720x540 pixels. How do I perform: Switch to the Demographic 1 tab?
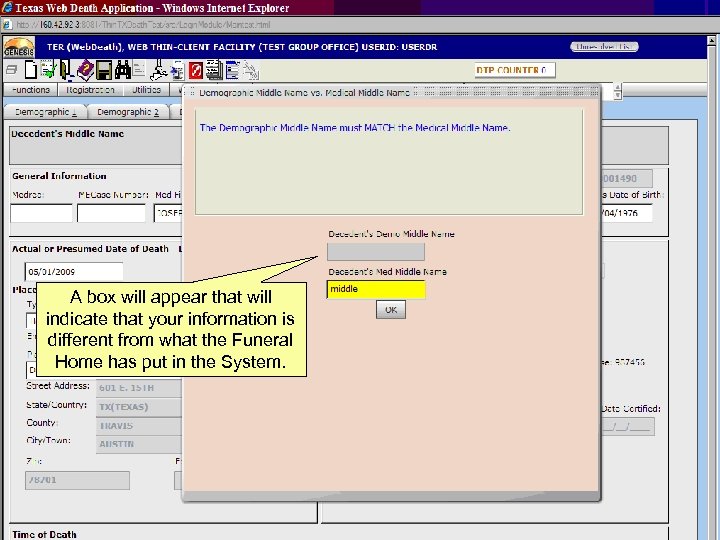pos(45,112)
